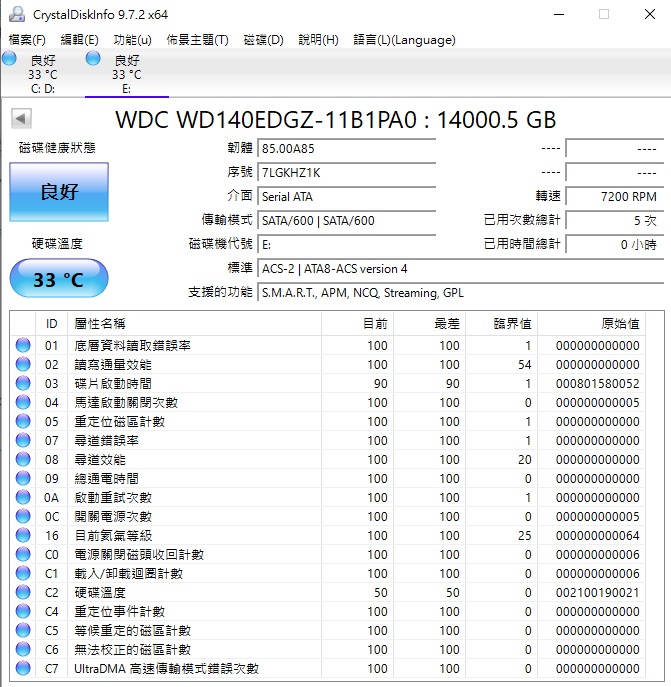Image resolution: width=671 pixels, height=687 pixels.
Task: Click the previous disk arrow button
Action: [21, 118]
